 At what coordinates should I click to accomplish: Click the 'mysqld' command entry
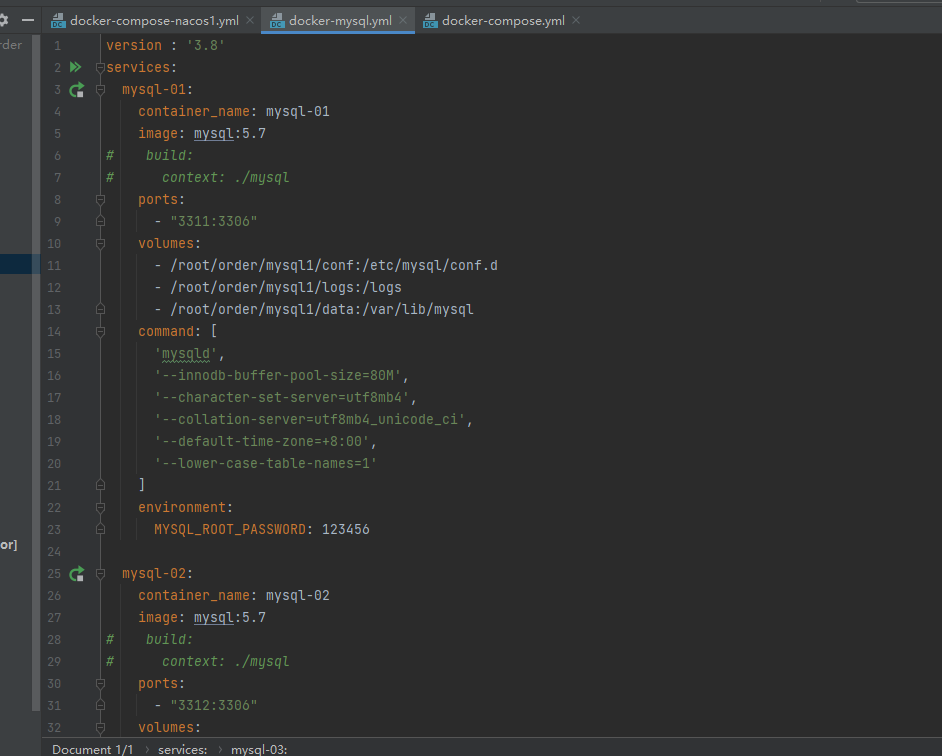(x=186, y=354)
